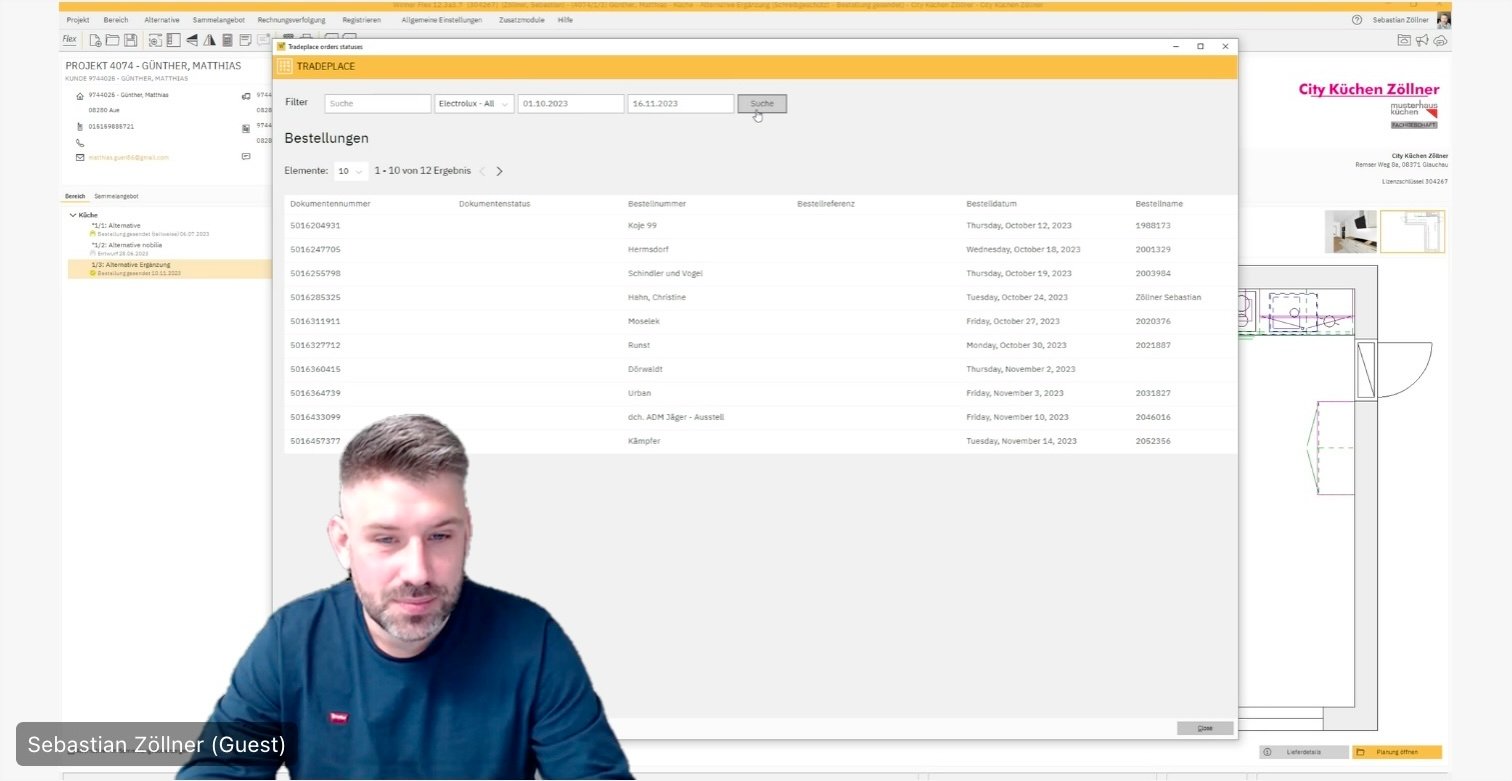Image resolution: width=1512 pixels, height=781 pixels.
Task: Go to next results page with right arrow
Action: pos(500,170)
